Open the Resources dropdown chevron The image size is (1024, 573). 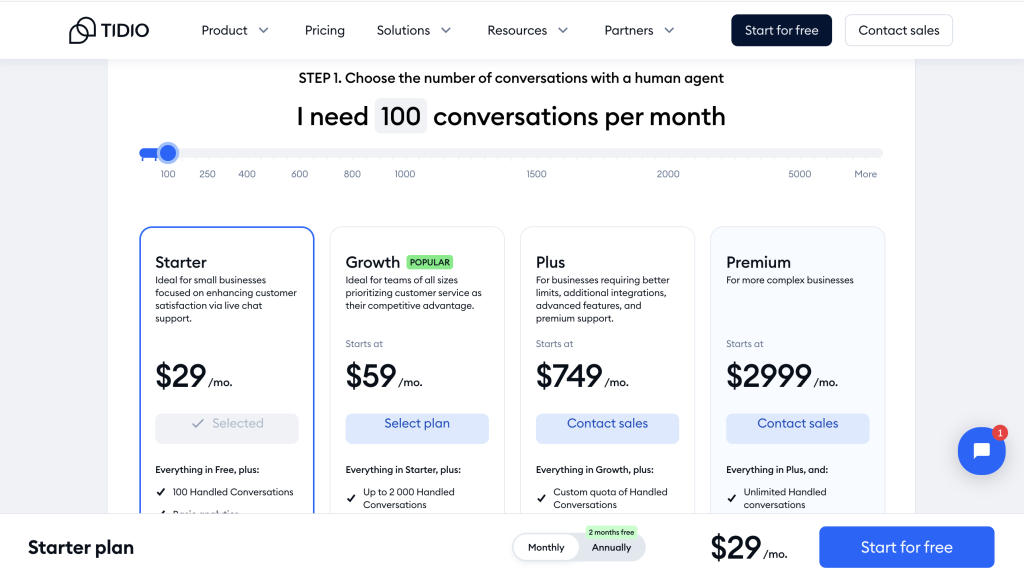pos(563,30)
